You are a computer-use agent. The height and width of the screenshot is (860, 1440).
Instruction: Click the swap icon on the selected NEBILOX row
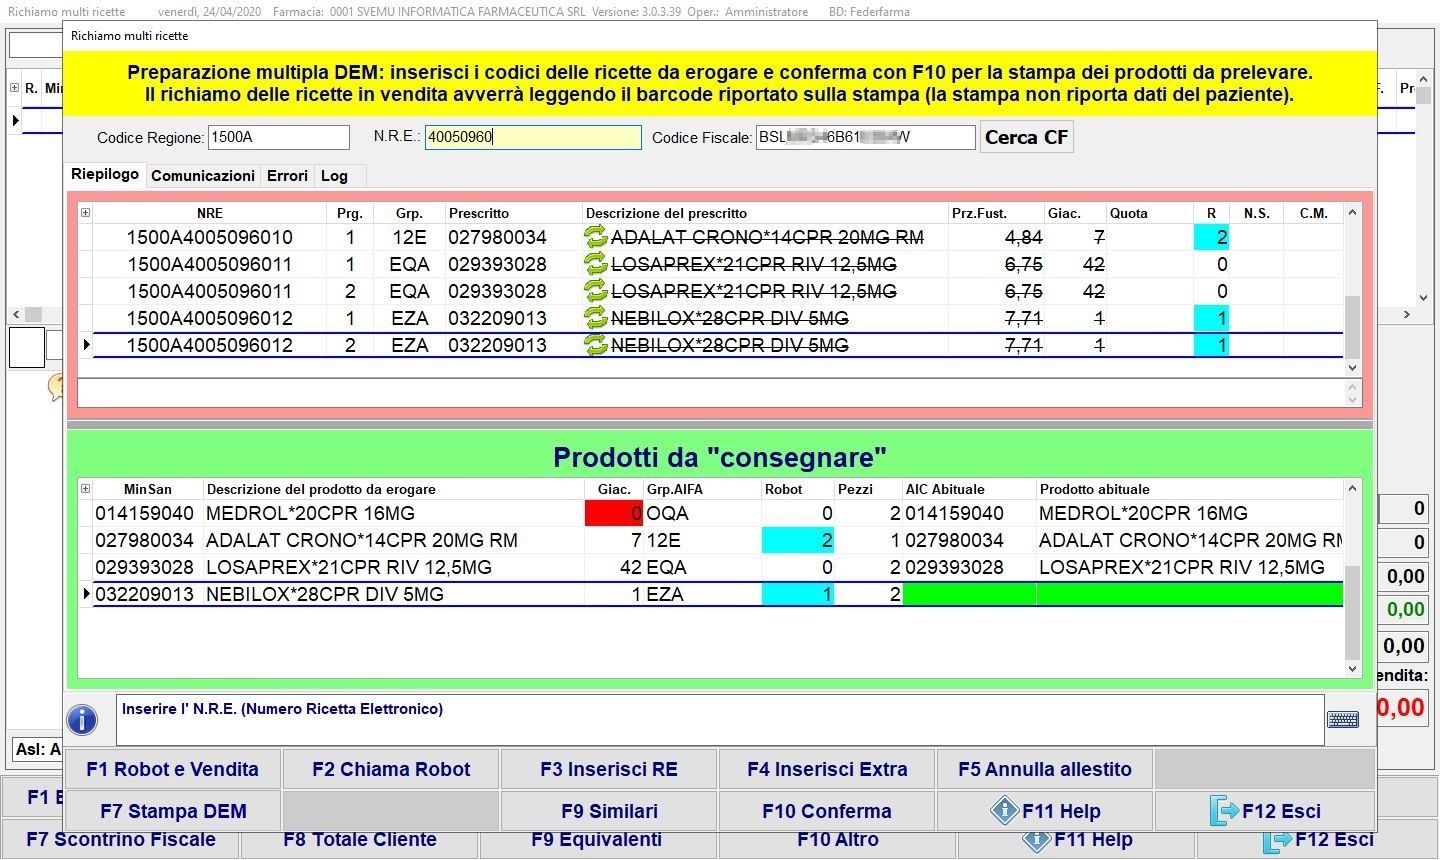tap(596, 345)
